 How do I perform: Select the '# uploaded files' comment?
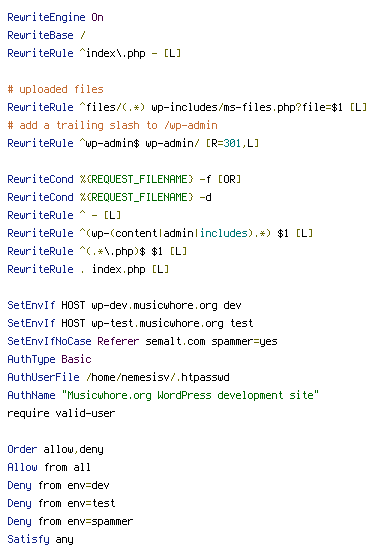55,89
